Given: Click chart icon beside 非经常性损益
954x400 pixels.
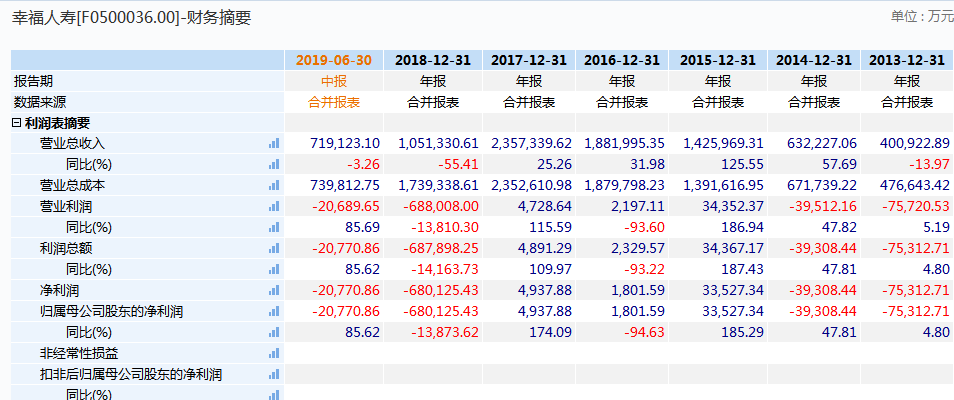Looking at the screenshot, I should click(273, 353).
